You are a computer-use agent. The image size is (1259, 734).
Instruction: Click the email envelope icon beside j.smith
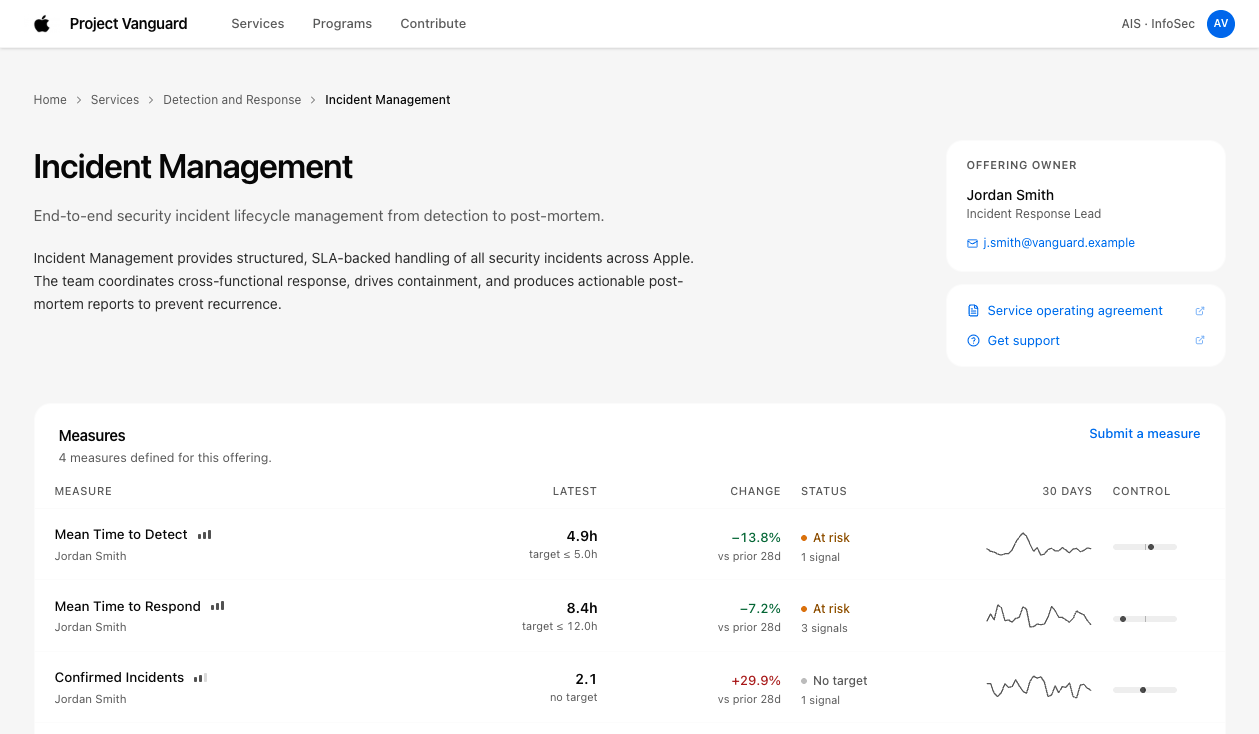pos(972,243)
